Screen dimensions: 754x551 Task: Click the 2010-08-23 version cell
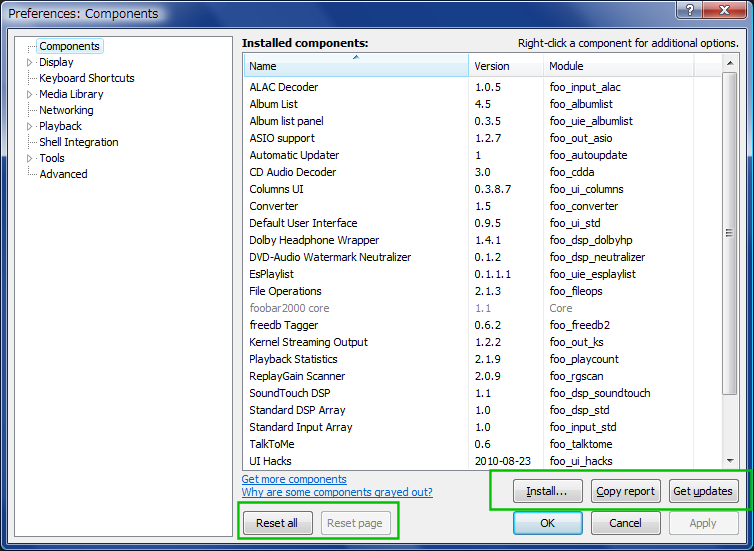click(503, 461)
